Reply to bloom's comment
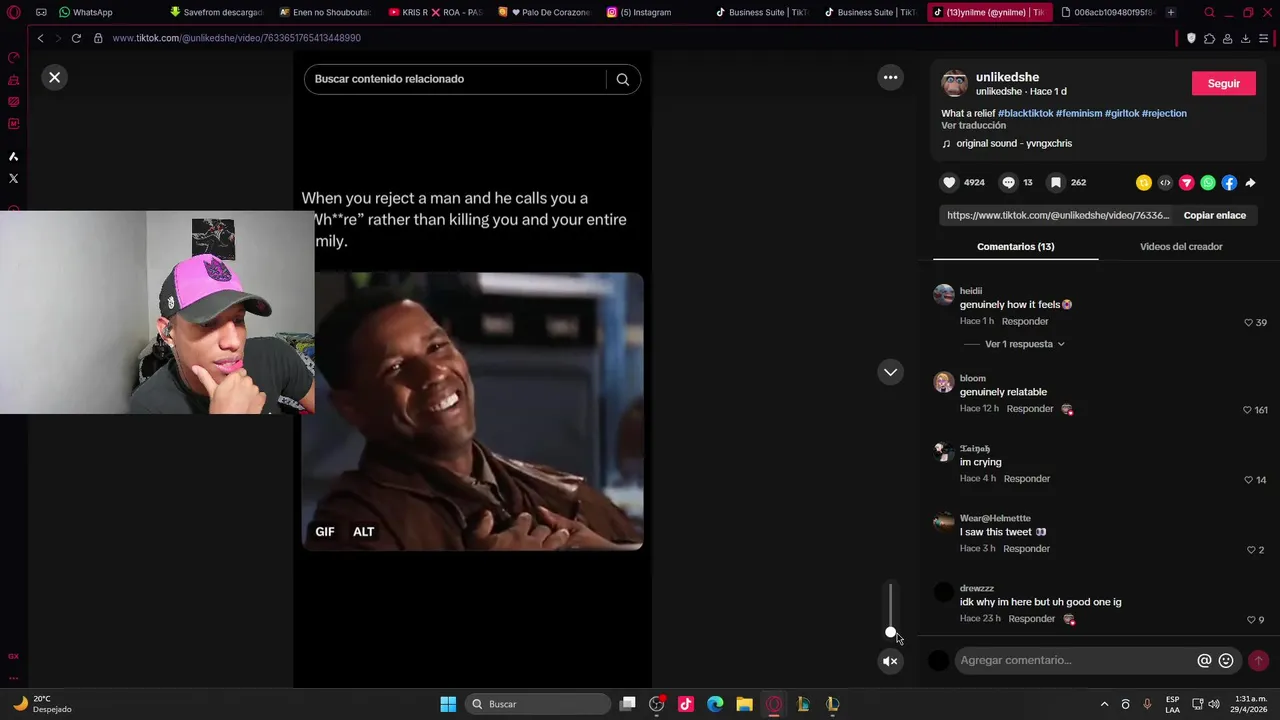Screen dimensions: 1280x720 point(1030,409)
